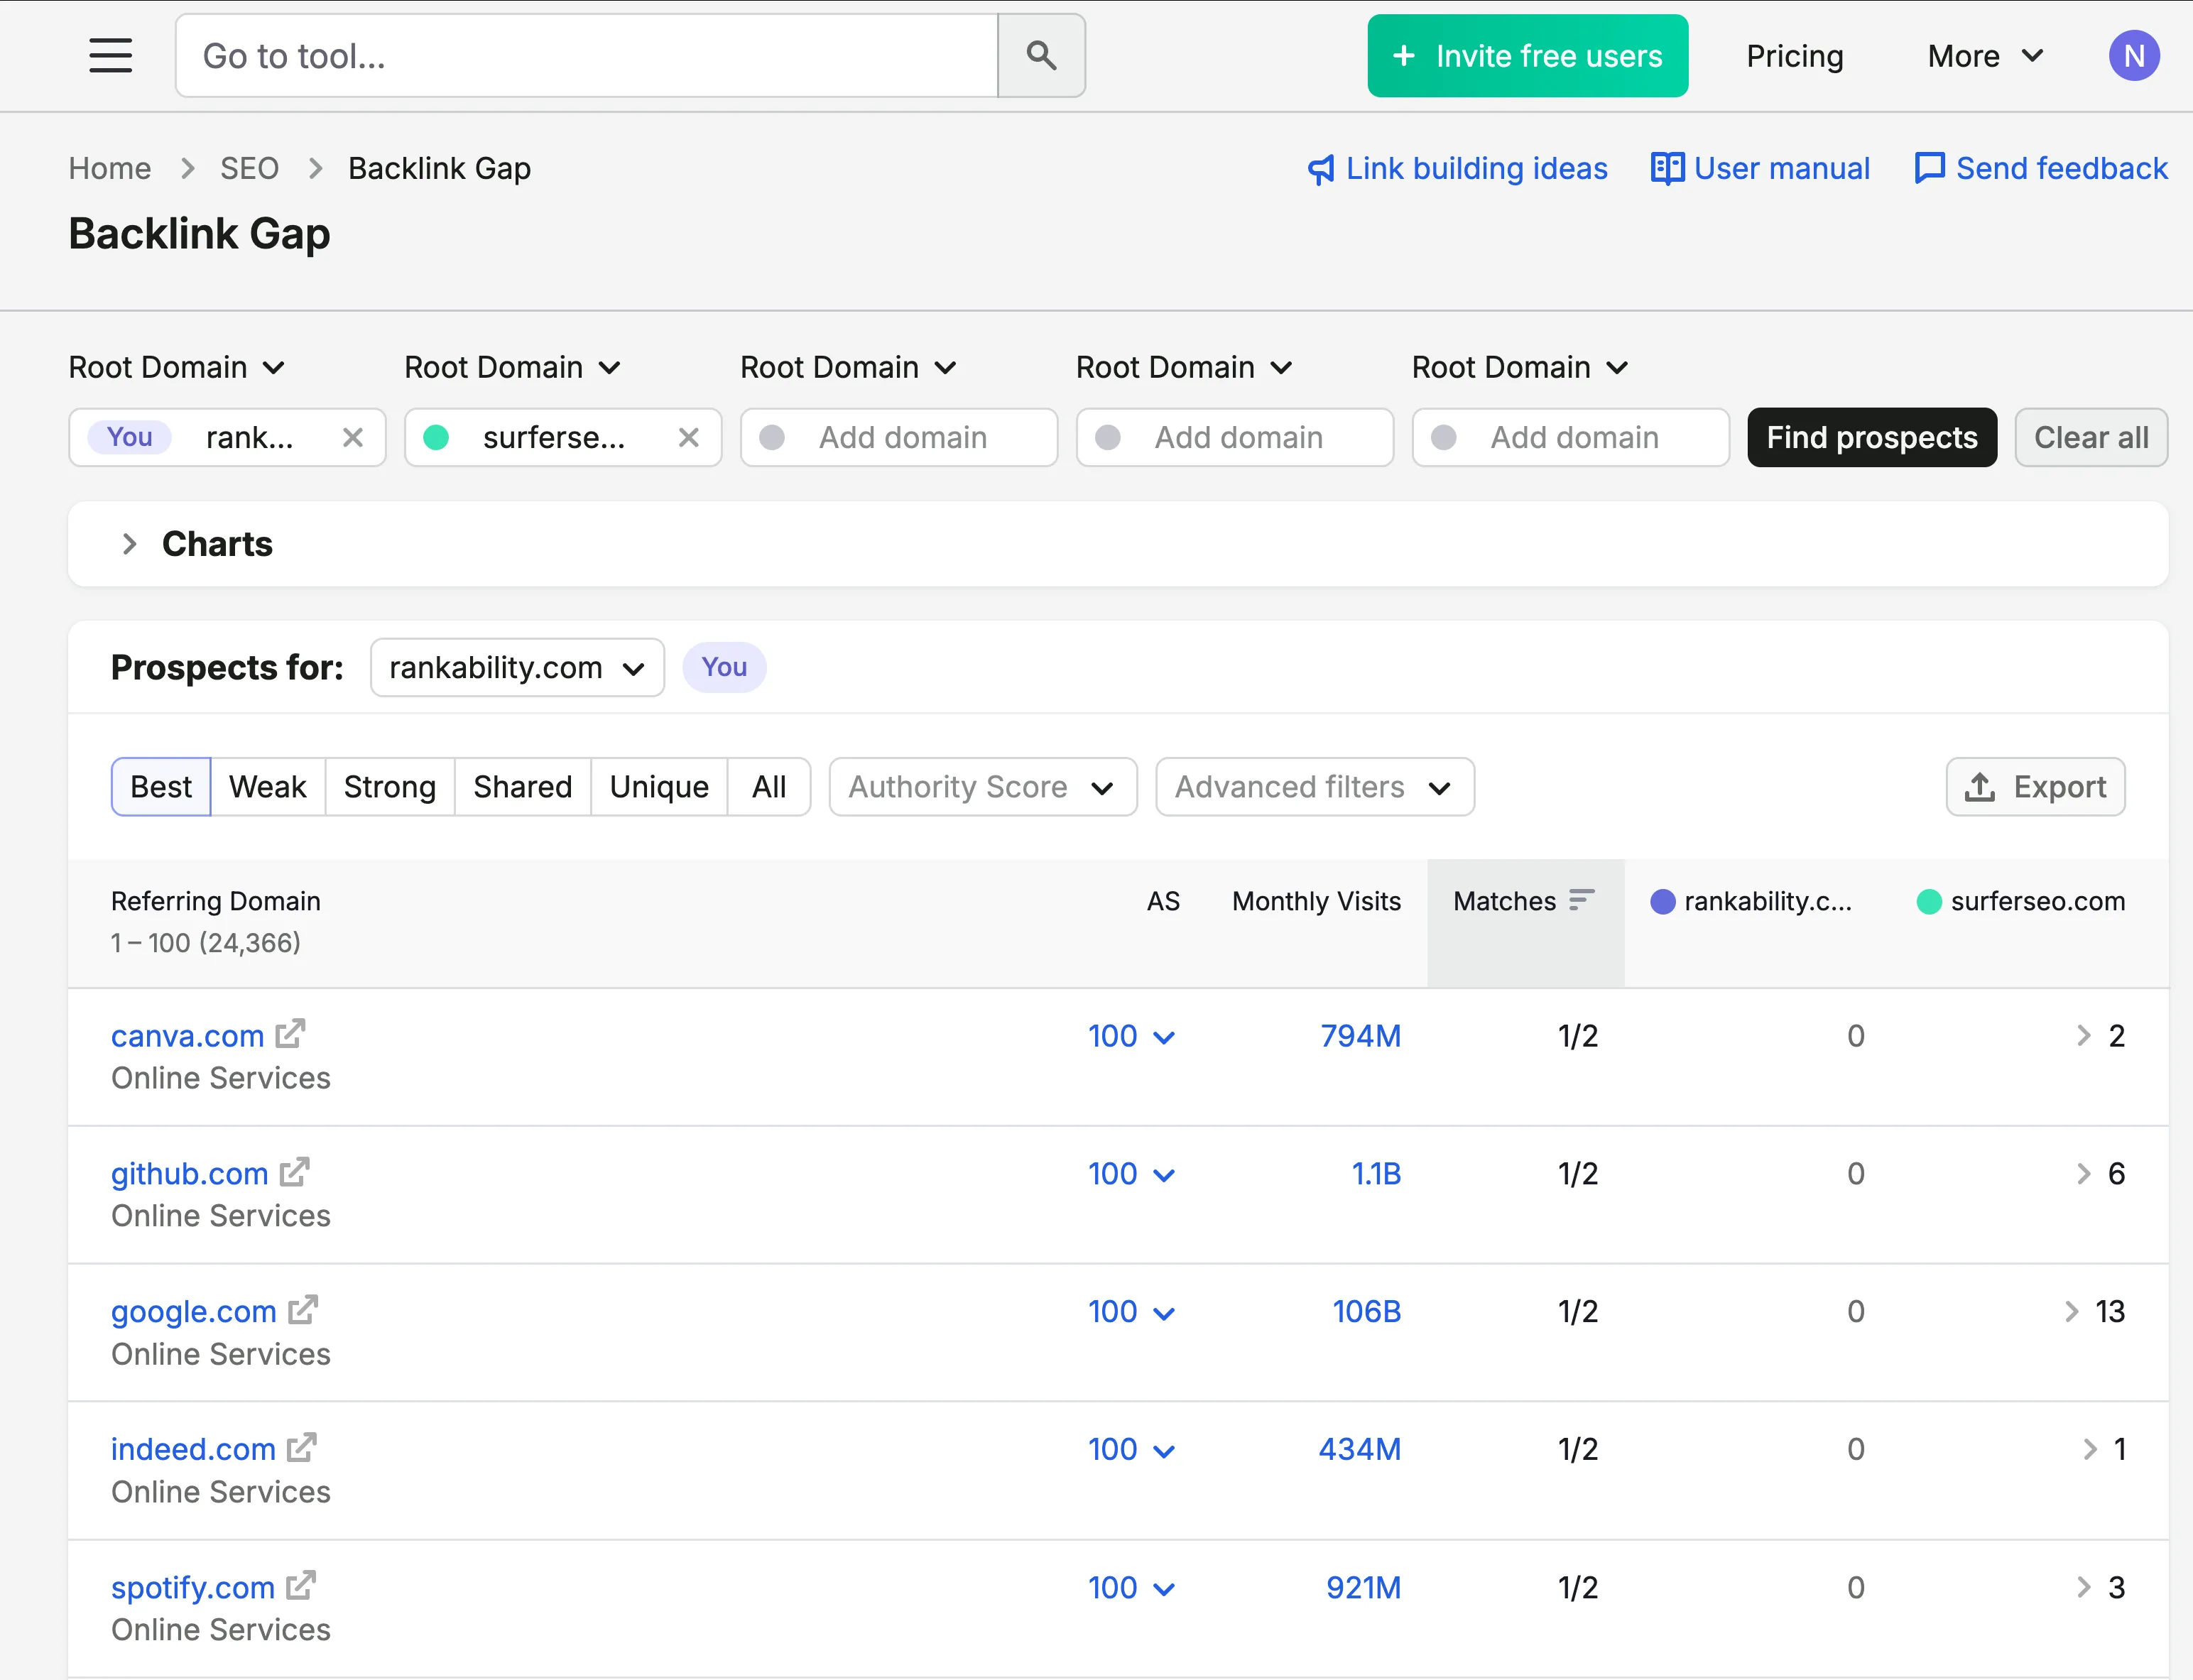Viewport: 2193px width, 1680px height.
Task: Expand the Charts section
Action: pyautogui.click(x=129, y=544)
